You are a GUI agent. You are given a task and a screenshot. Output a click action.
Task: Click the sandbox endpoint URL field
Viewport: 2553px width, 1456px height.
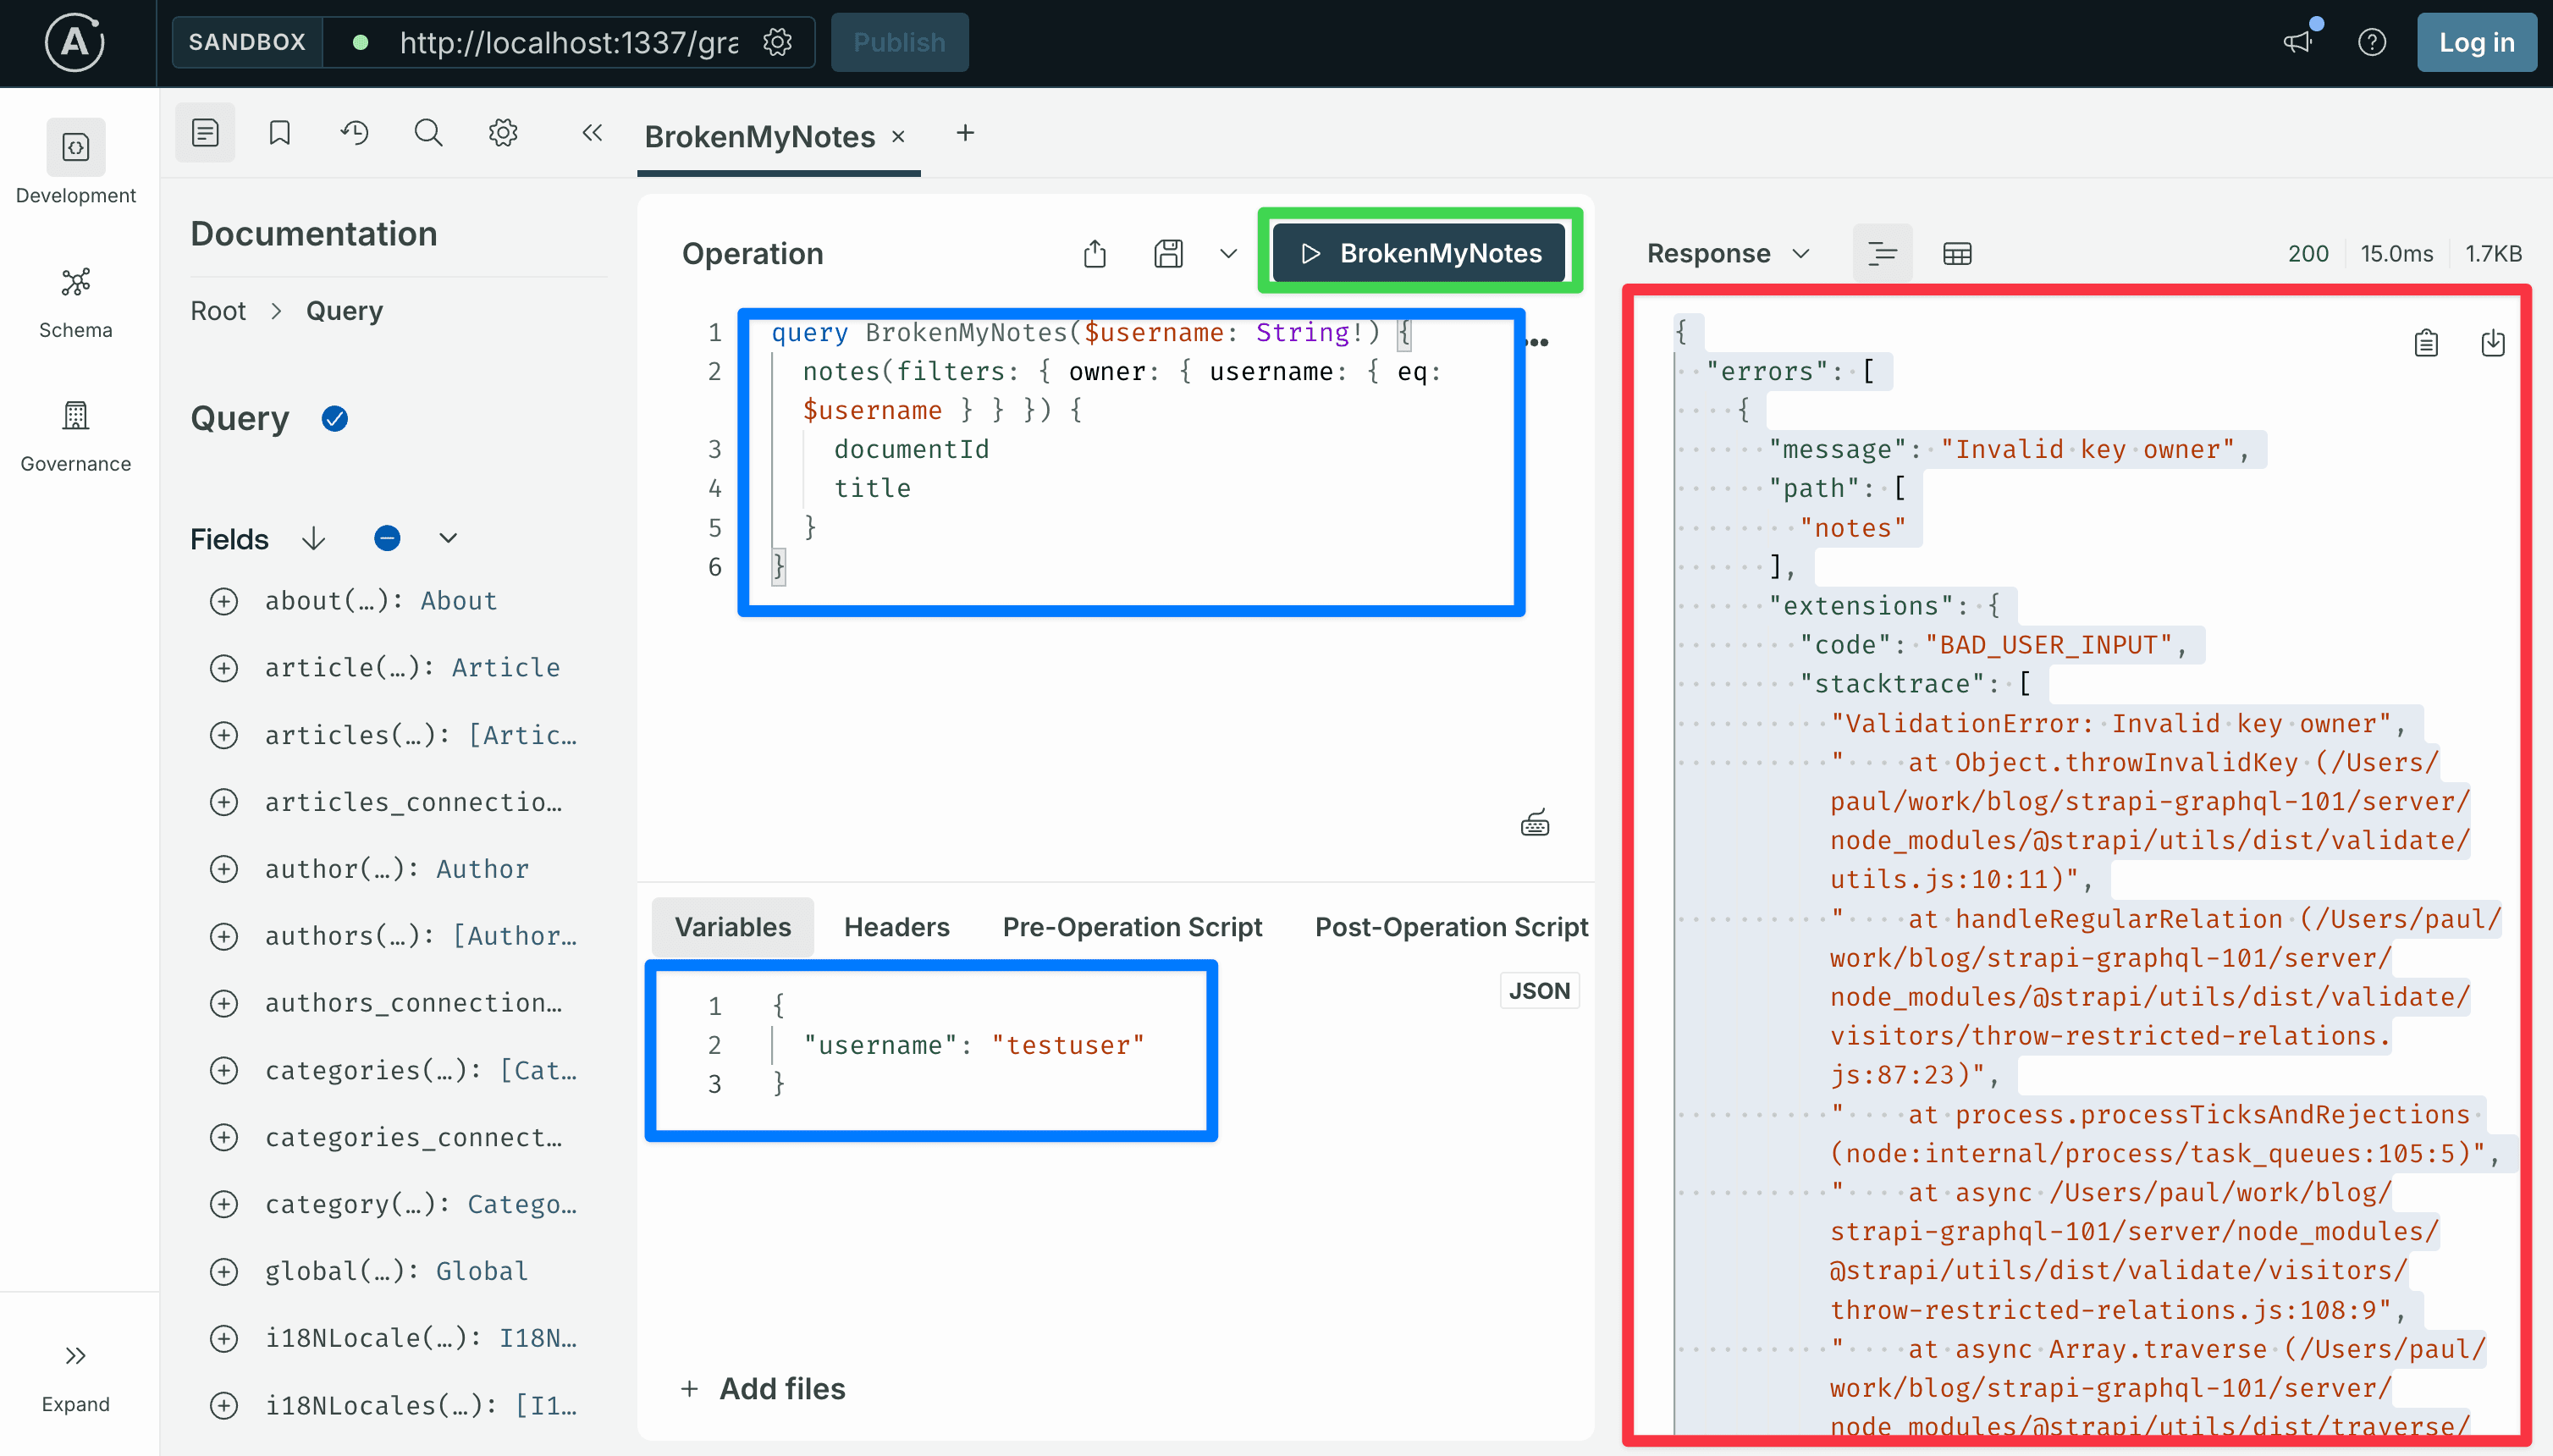click(568, 42)
